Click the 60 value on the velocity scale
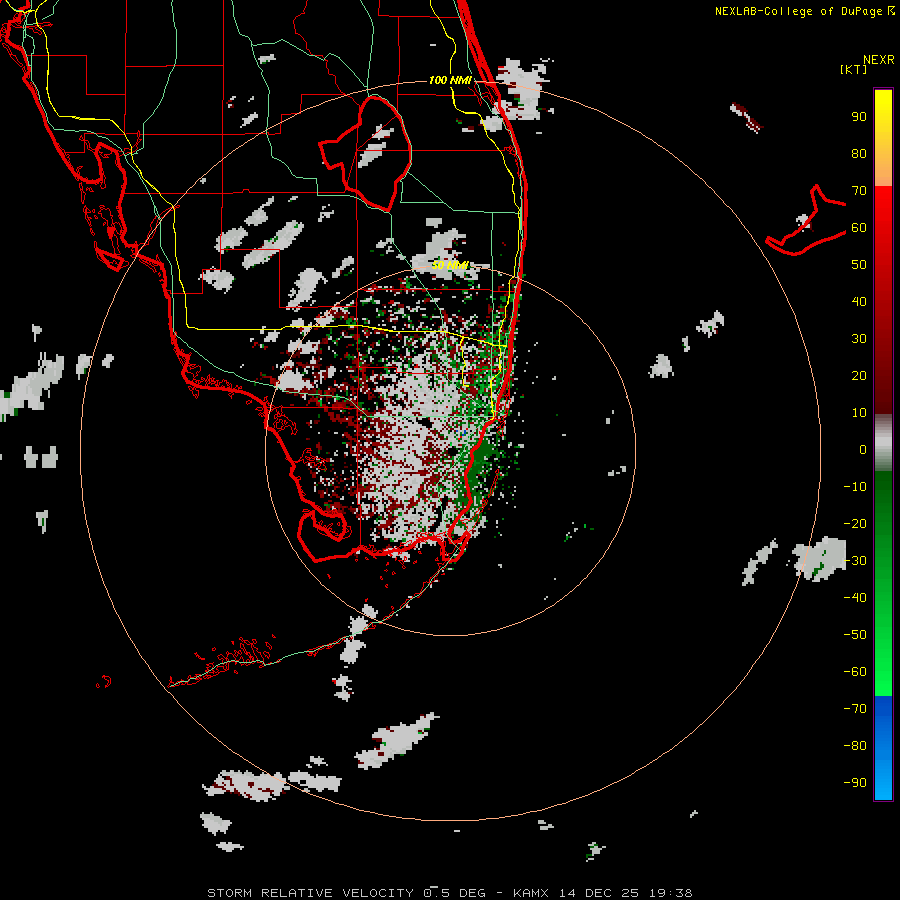This screenshot has height=900, width=900. 859,227
